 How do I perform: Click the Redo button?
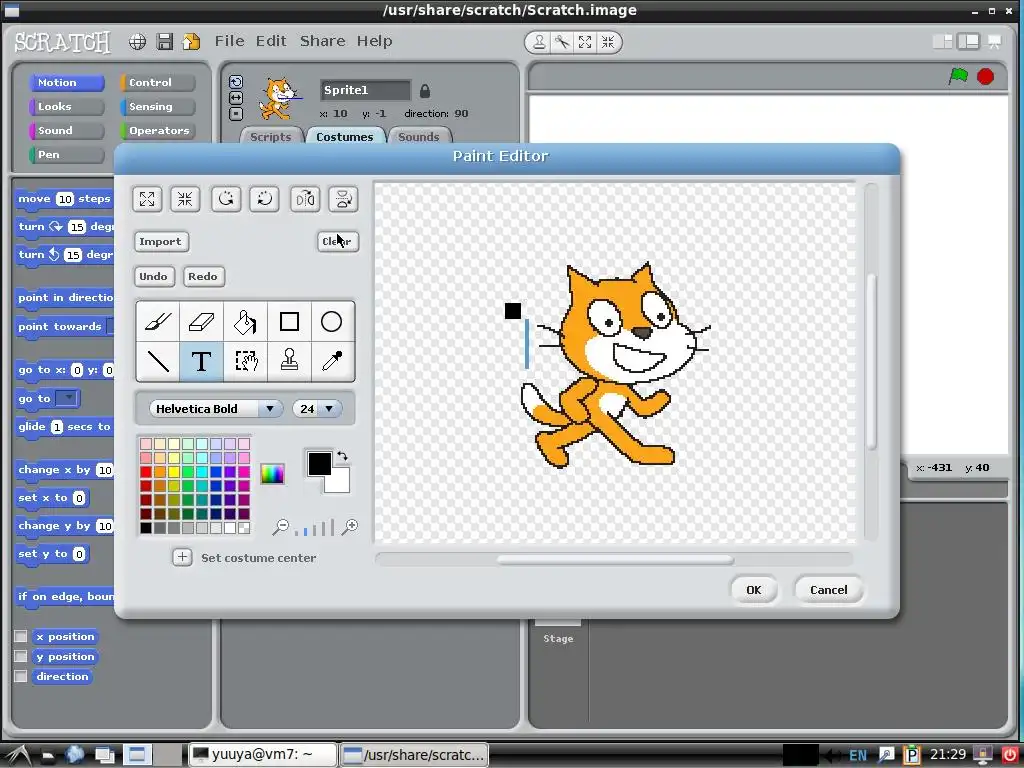point(203,276)
